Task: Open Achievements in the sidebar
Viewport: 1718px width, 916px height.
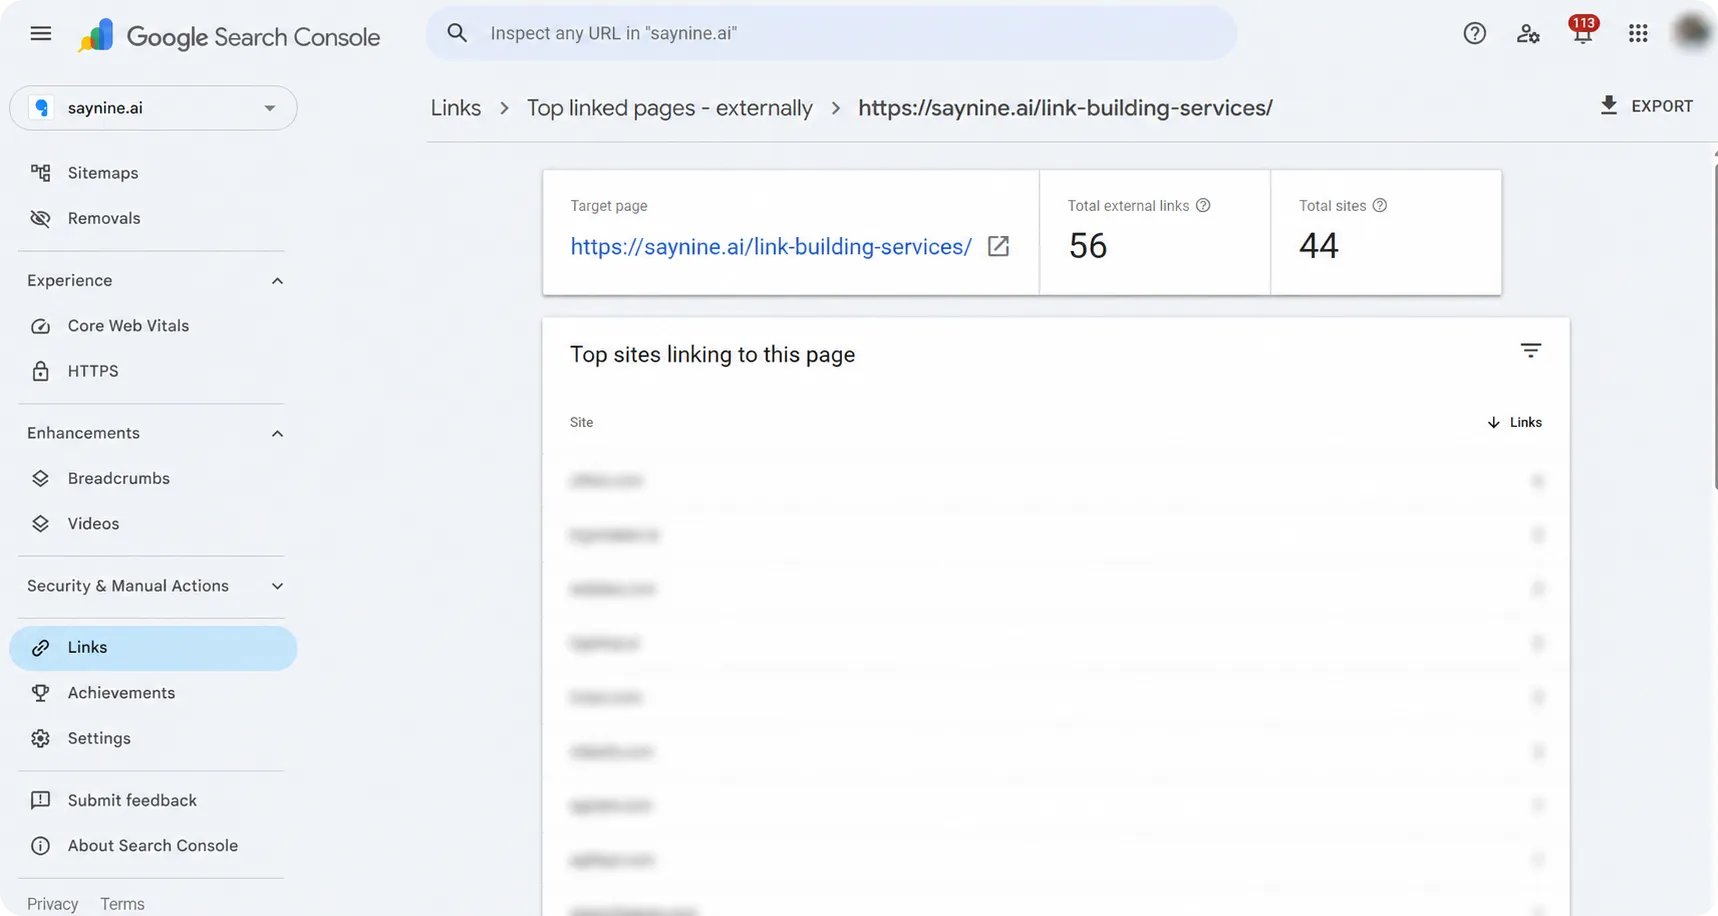Action: pos(121,693)
